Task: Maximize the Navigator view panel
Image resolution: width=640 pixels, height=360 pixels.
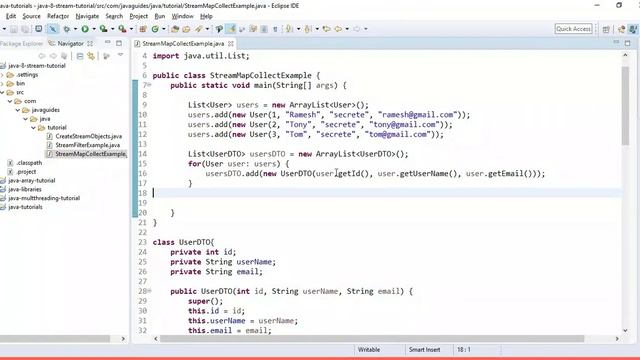Action: (119, 43)
